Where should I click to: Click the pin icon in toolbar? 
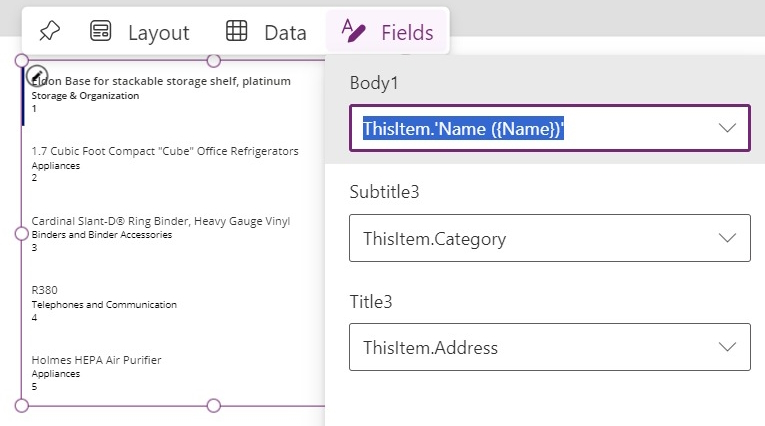[49, 31]
